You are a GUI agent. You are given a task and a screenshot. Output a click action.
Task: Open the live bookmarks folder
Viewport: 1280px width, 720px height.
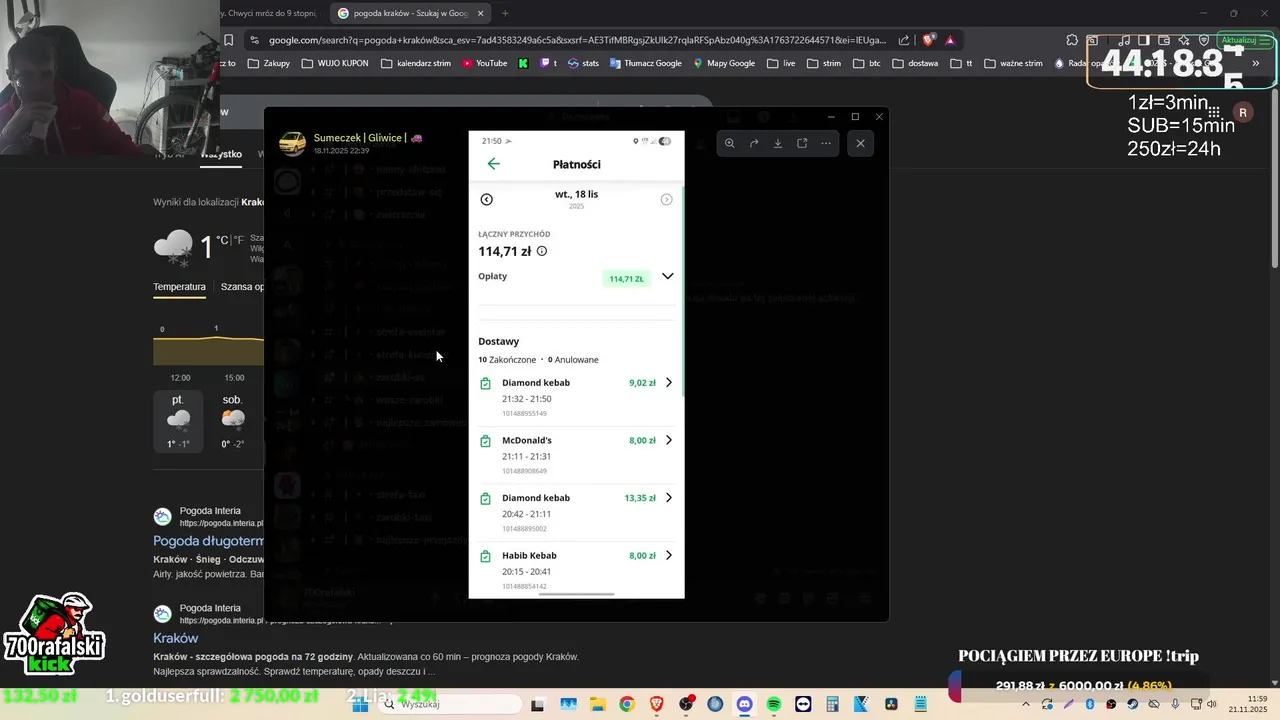coord(782,63)
